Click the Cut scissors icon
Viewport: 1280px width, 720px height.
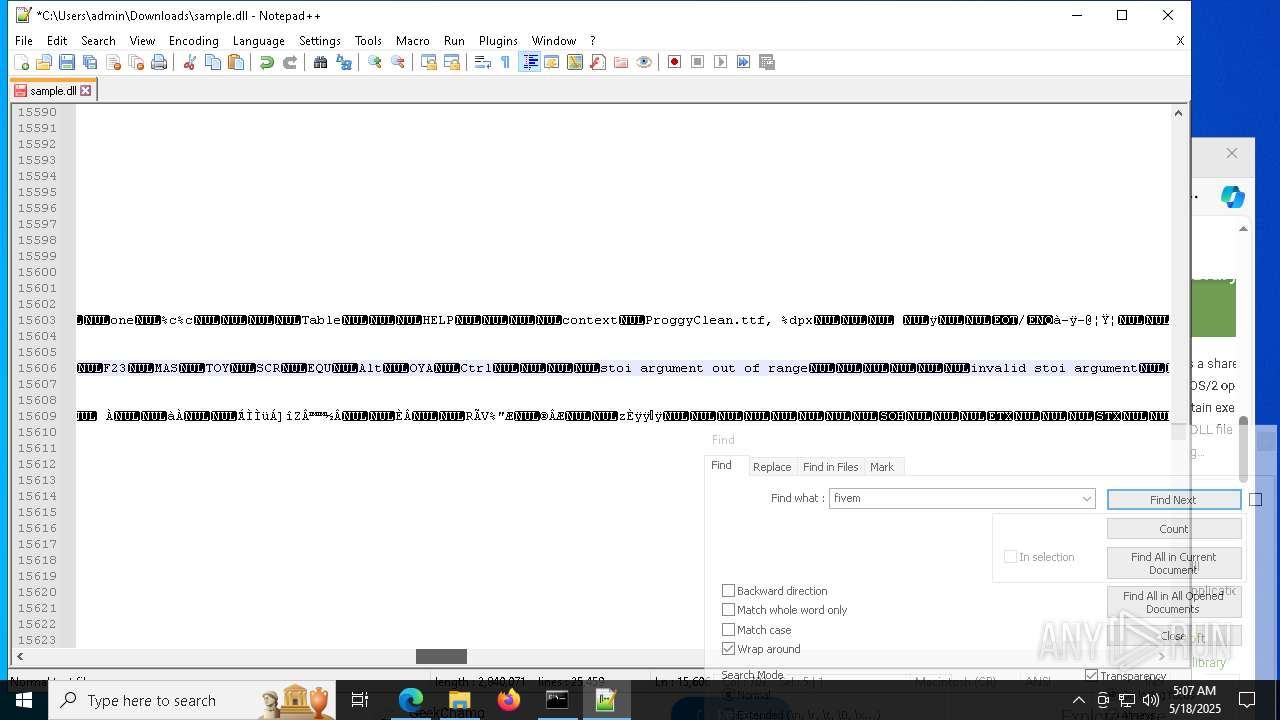[x=189, y=62]
